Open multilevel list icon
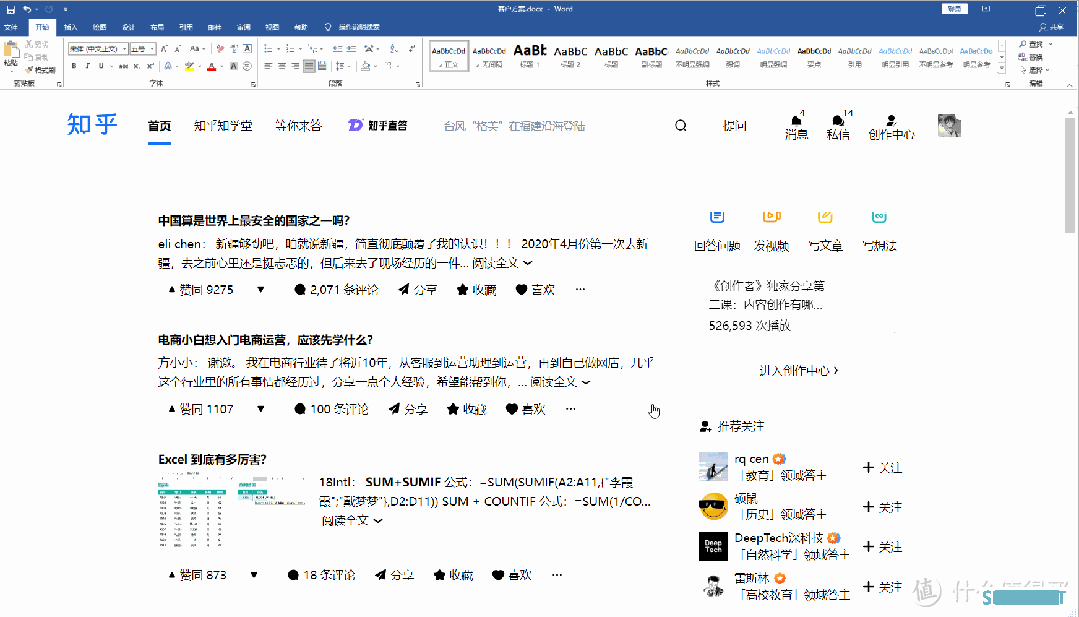The height and width of the screenshot is (617, 1079). 312,49
